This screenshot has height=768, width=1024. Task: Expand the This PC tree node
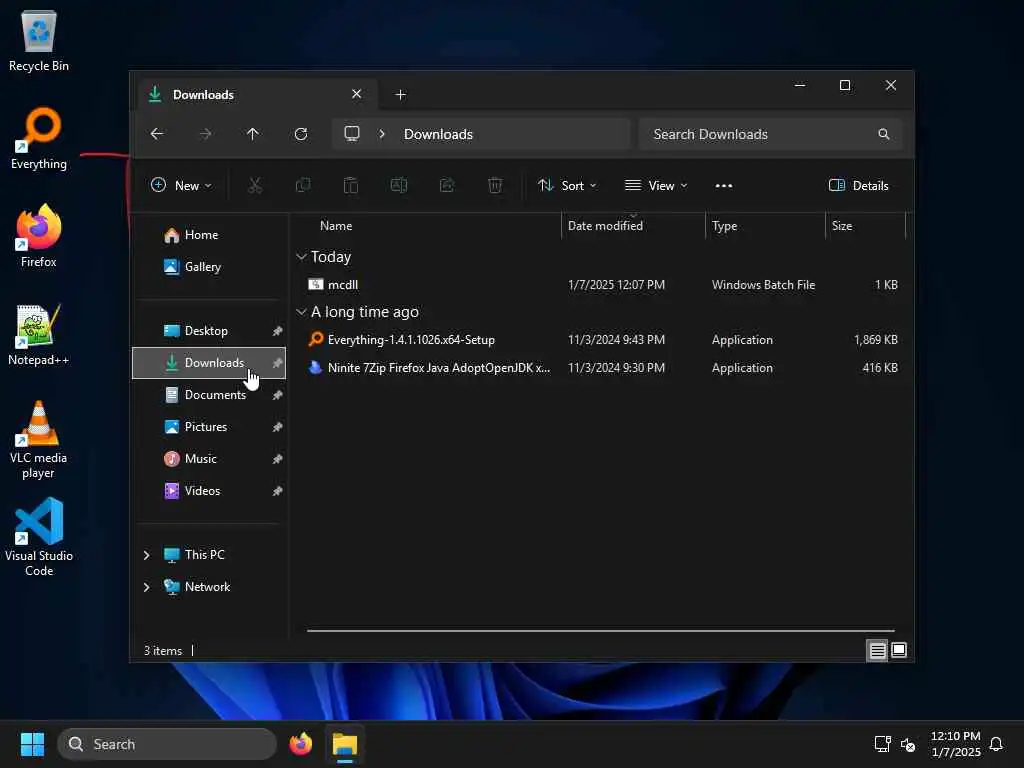click(146, 555)
